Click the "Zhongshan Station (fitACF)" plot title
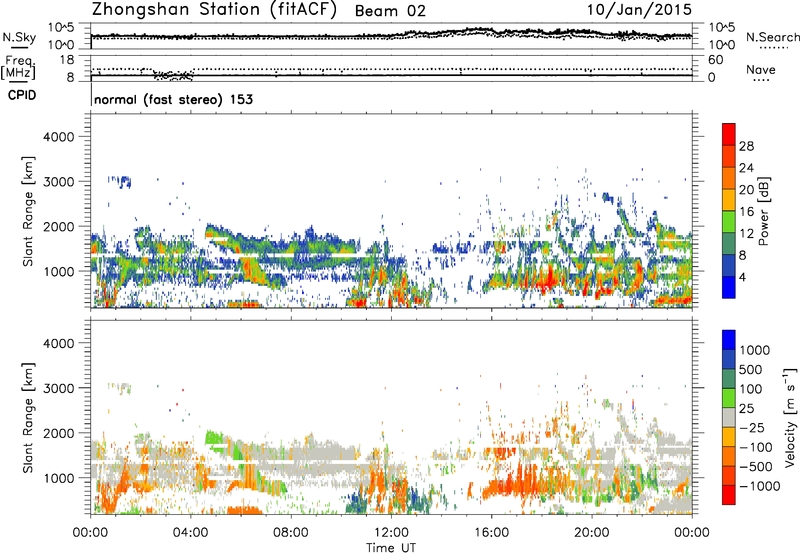The width and height of the screenshot is (800, 554). coord(214,10)
